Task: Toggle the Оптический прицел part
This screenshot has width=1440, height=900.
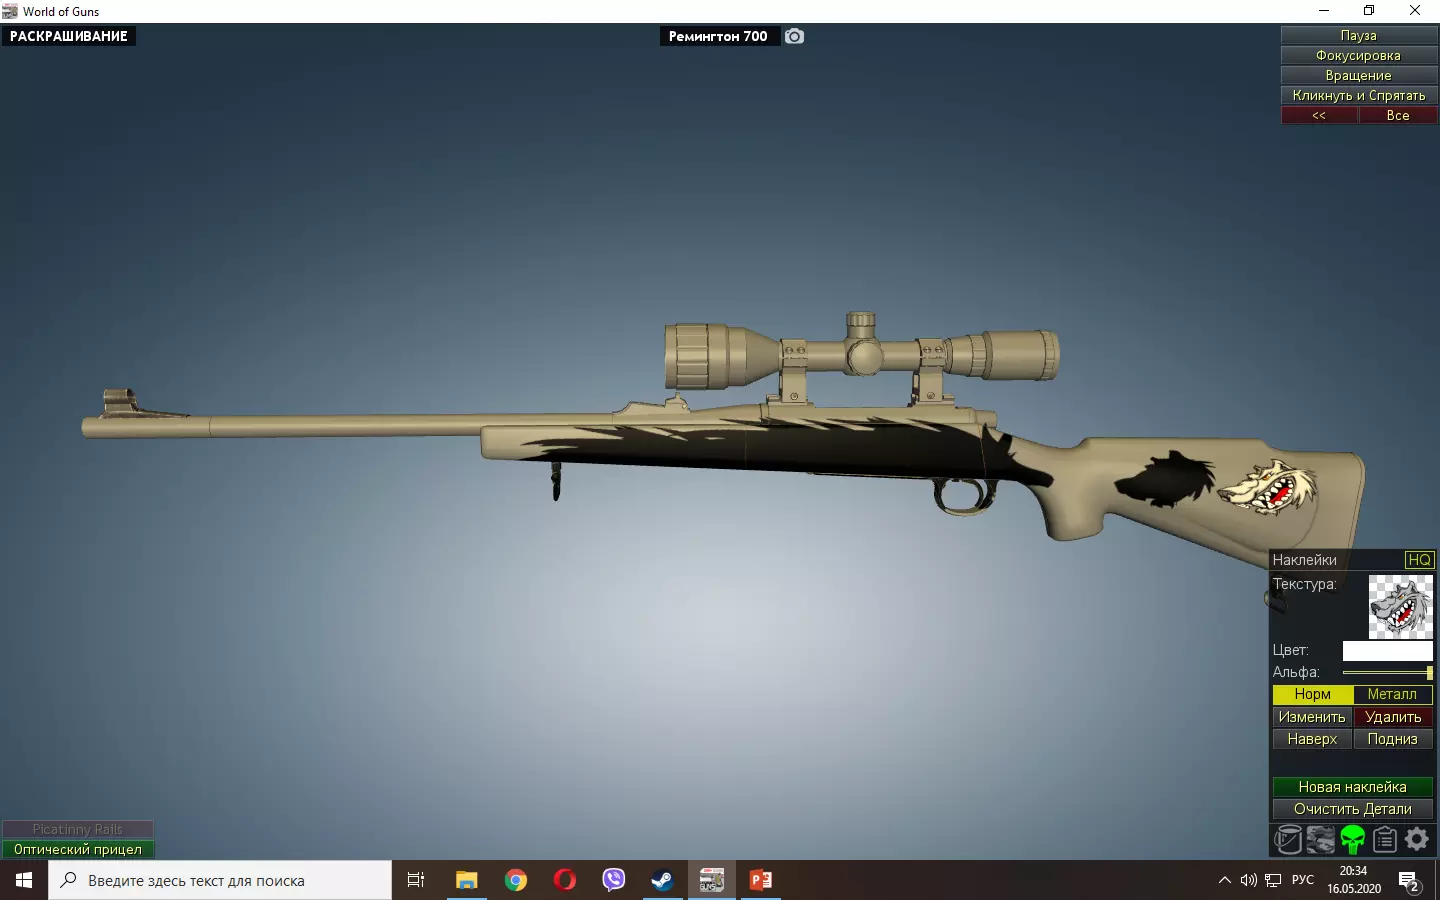Action: pos(78,849)
